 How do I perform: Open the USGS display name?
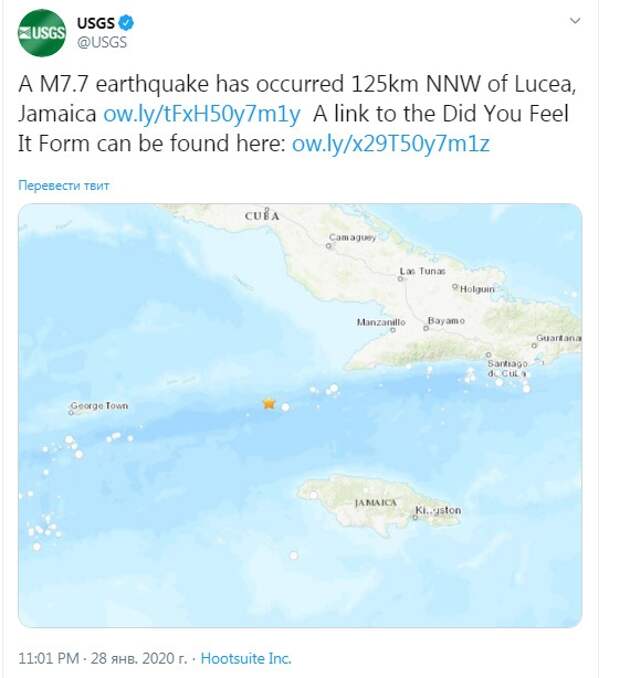pos(96,22)
